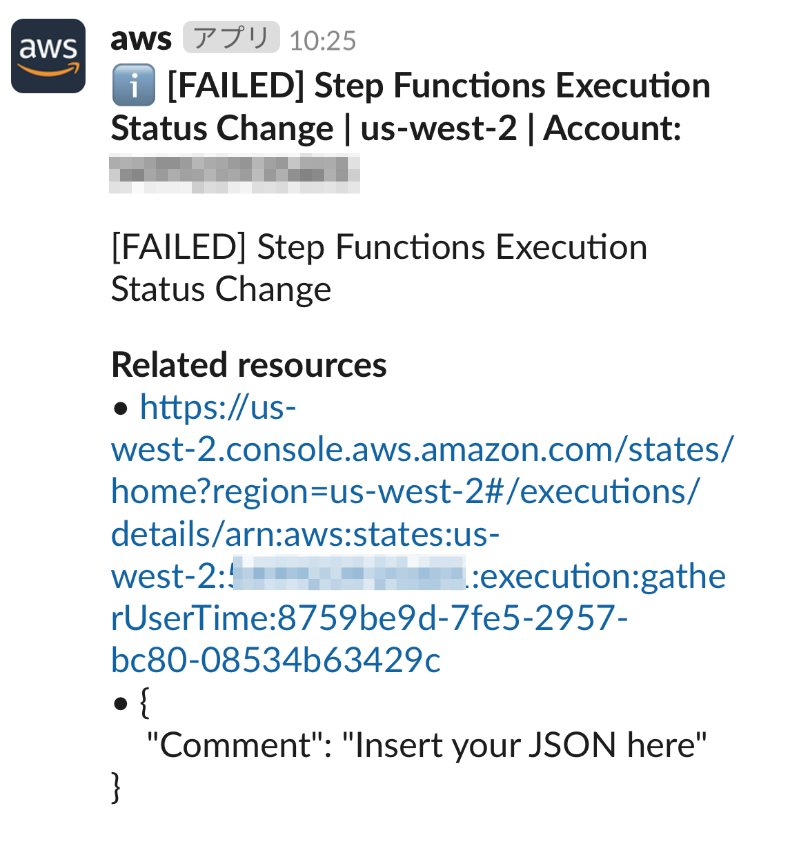Screen dimensions: 804x846
Task: Click the bc80-08534b63429c link ending
Action: point(276,660)
